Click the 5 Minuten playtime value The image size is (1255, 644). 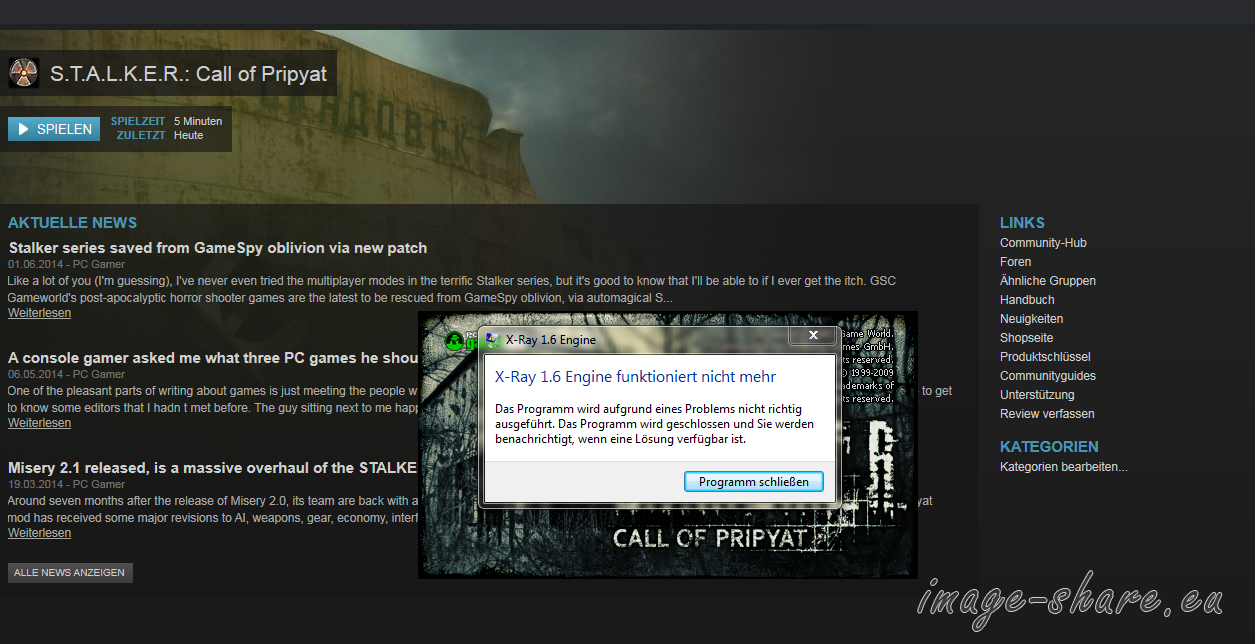point(198,121)
